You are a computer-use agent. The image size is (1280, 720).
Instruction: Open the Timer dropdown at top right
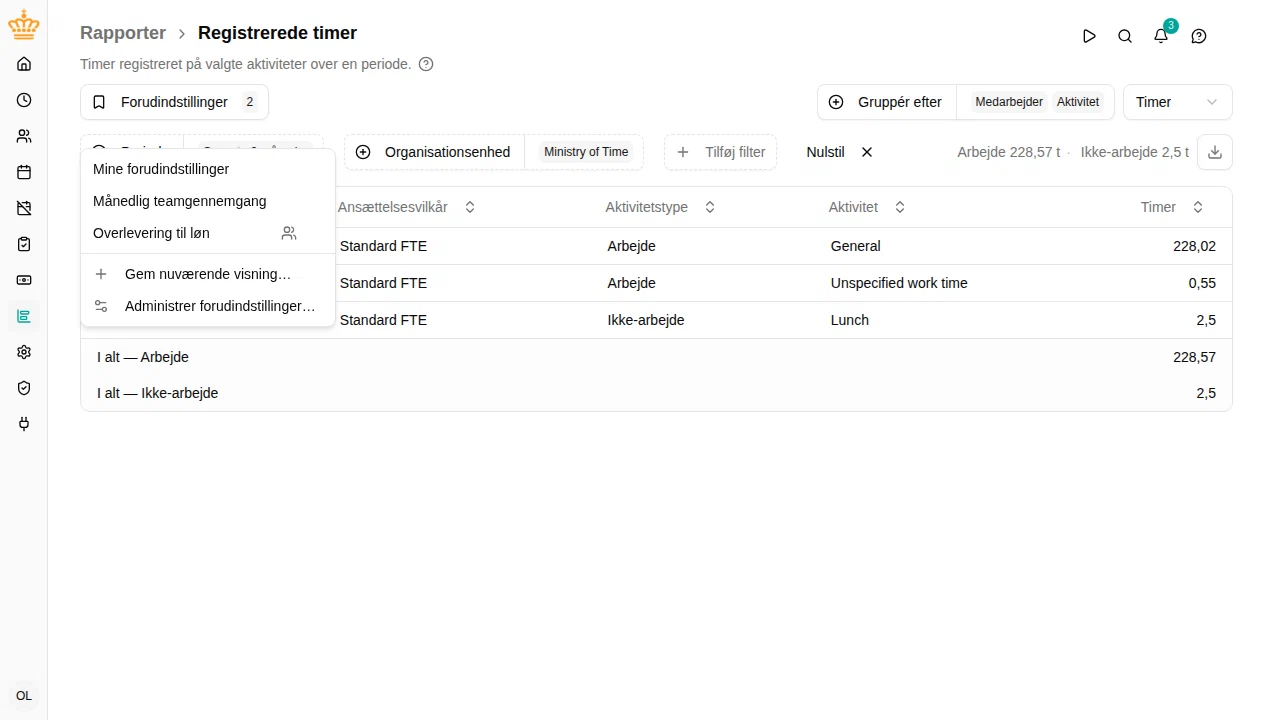click(x=1178, y=102)
